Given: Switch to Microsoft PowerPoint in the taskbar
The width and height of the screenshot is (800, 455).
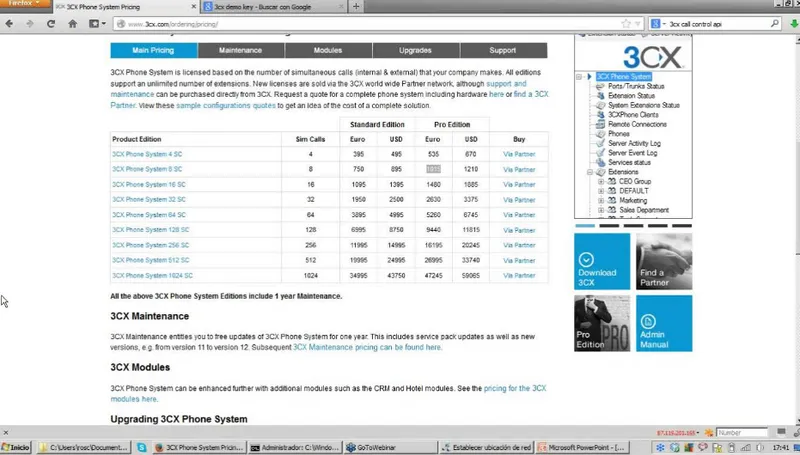Looking at the screenshot, I should click(582, 447).
